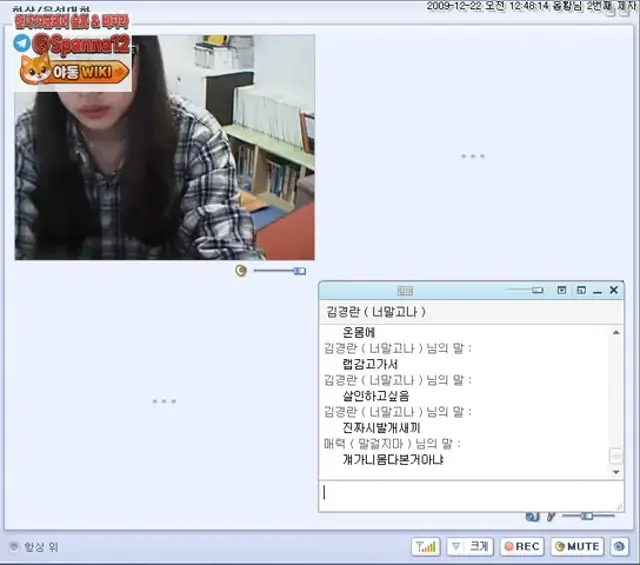Adjust the volume slider under the webcam video

[x=280, y=271]
